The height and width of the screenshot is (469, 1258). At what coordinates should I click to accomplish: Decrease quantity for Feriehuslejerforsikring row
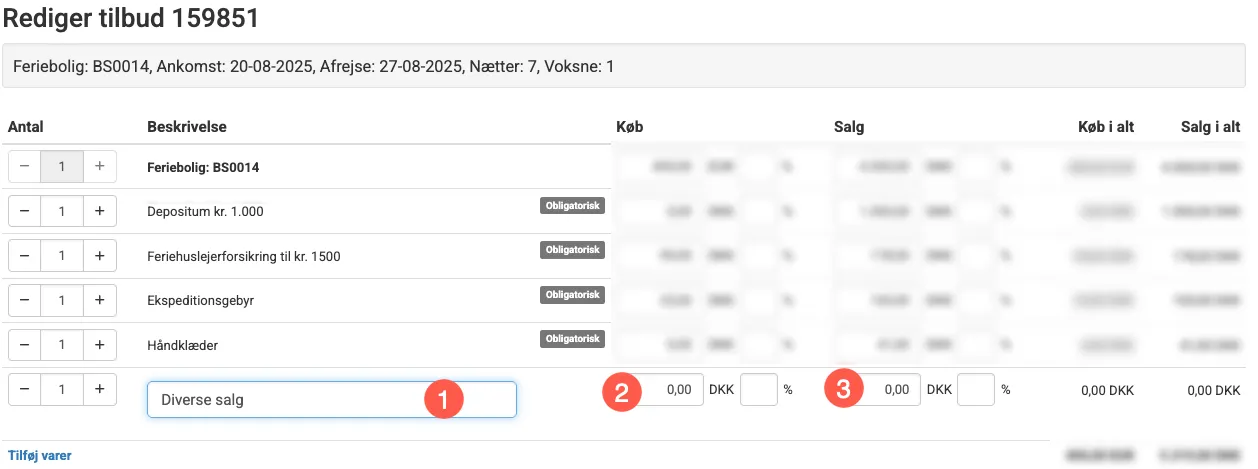25,256
